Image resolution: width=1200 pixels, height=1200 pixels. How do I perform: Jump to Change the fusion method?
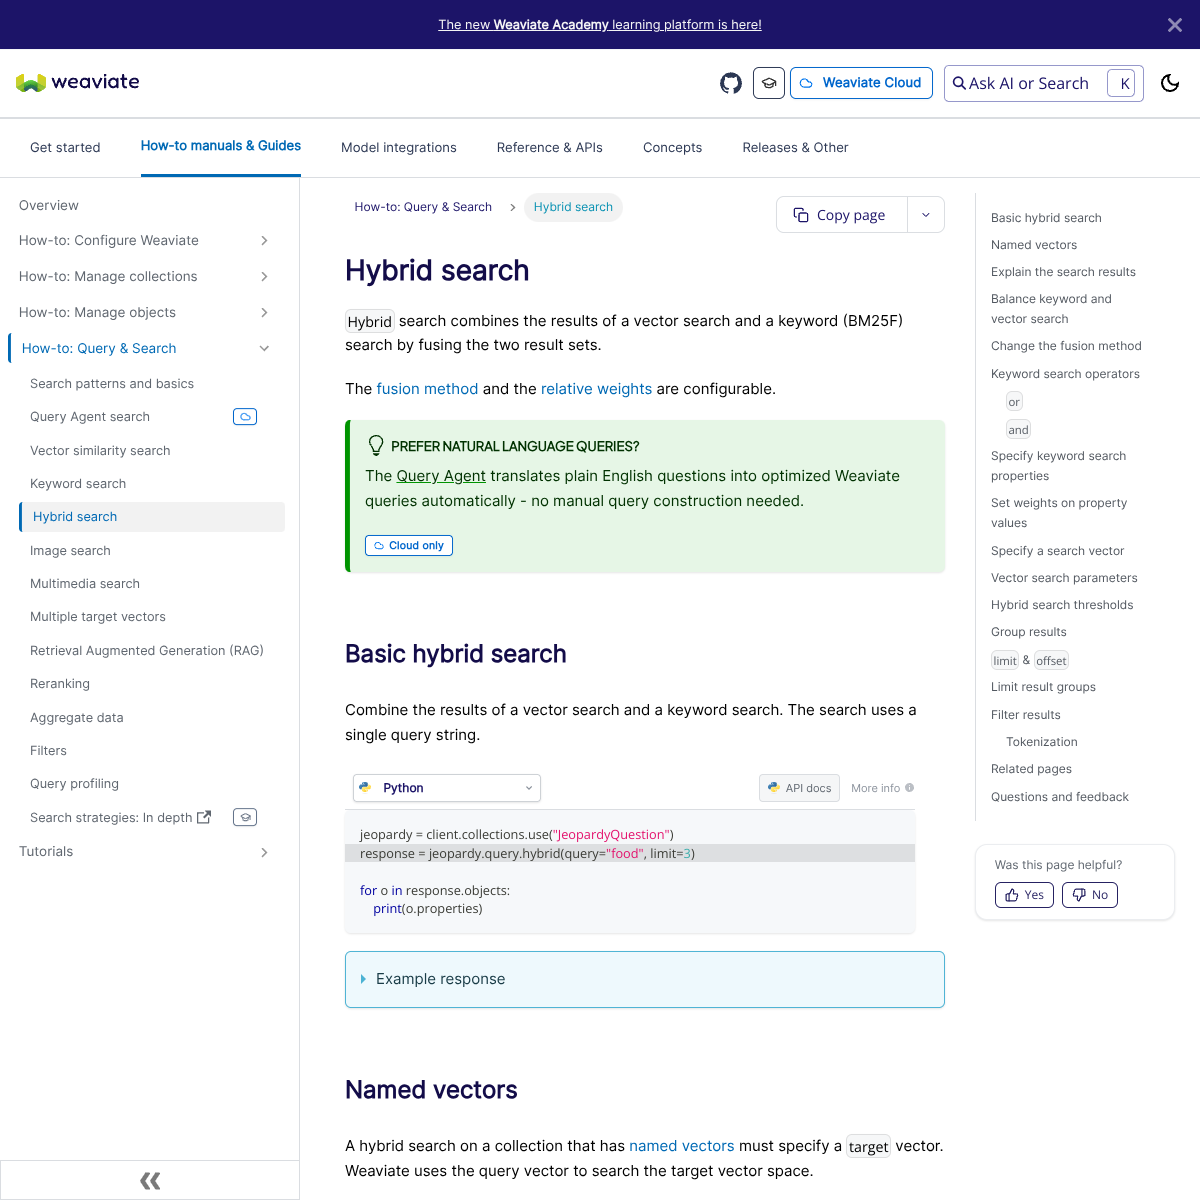[x=1066, y=346]
